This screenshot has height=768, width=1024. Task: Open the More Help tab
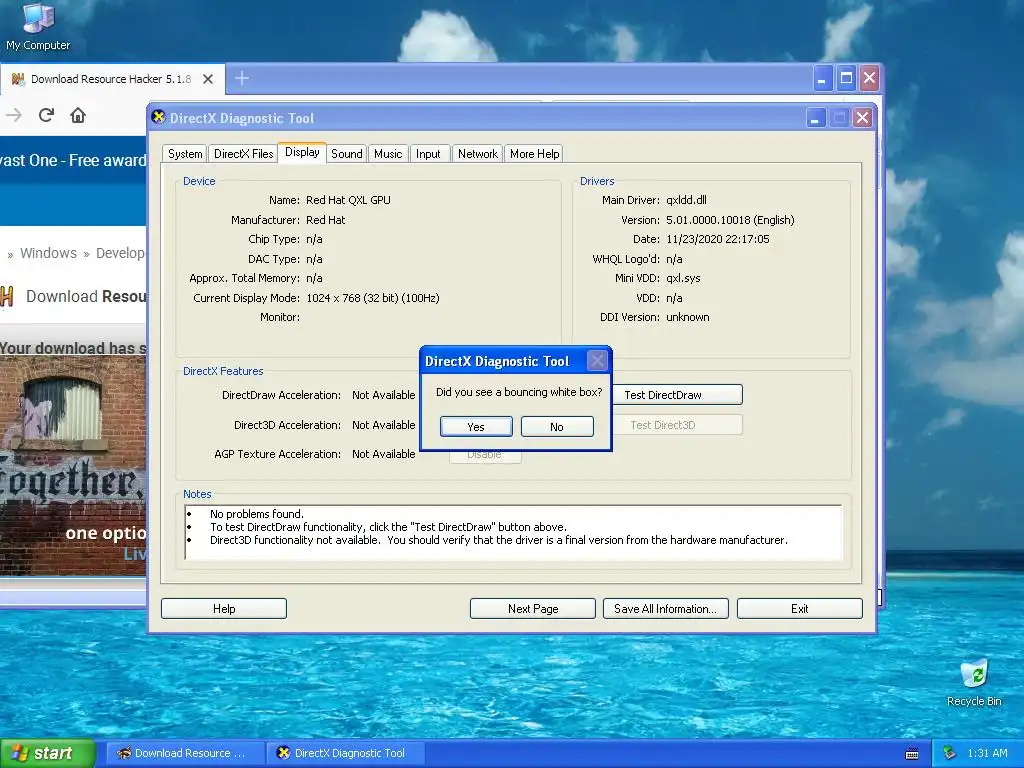tap(534, 153)
